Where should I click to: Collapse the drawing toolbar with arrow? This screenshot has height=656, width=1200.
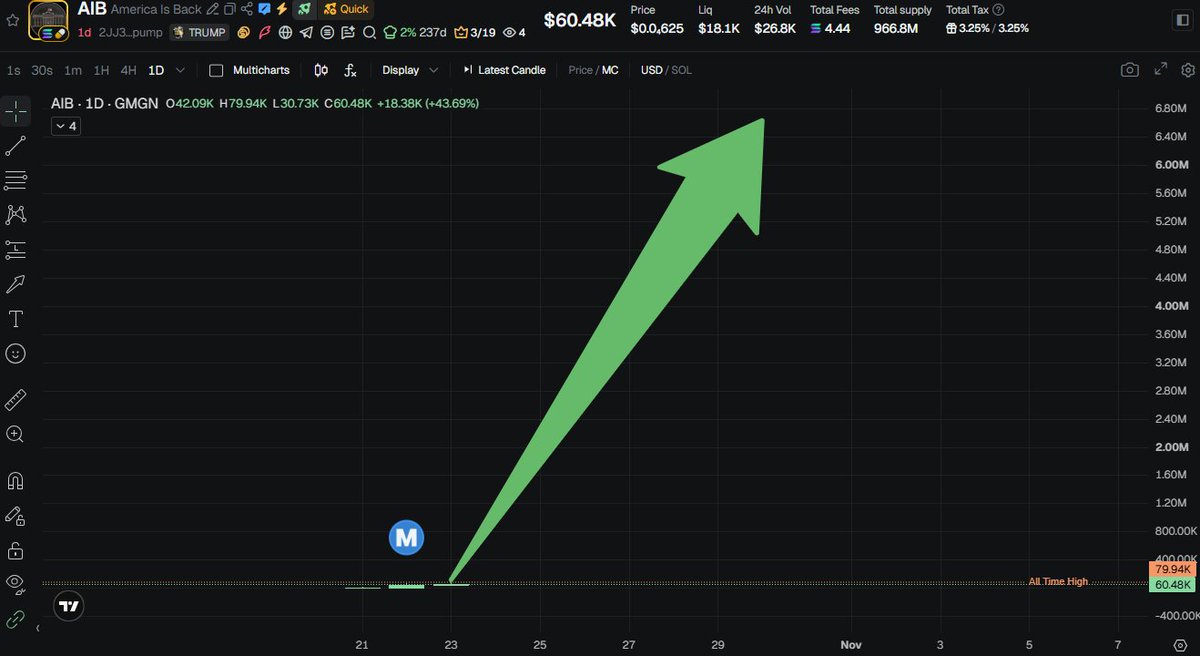click(x=37, y=628)
